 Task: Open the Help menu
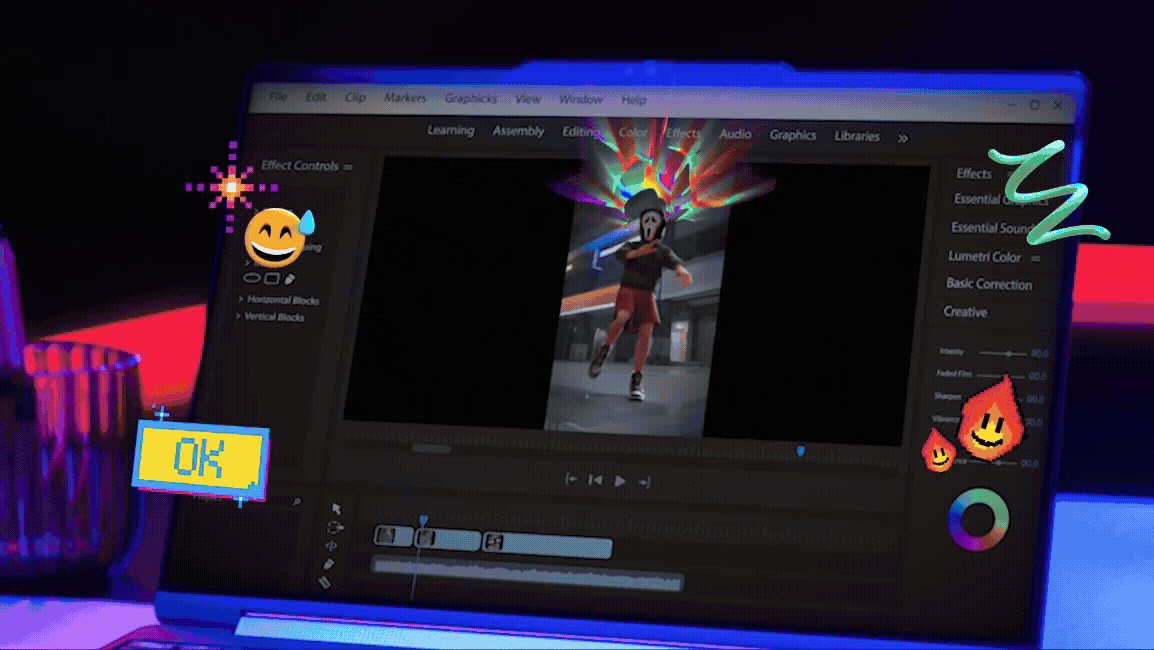point(634,99)
